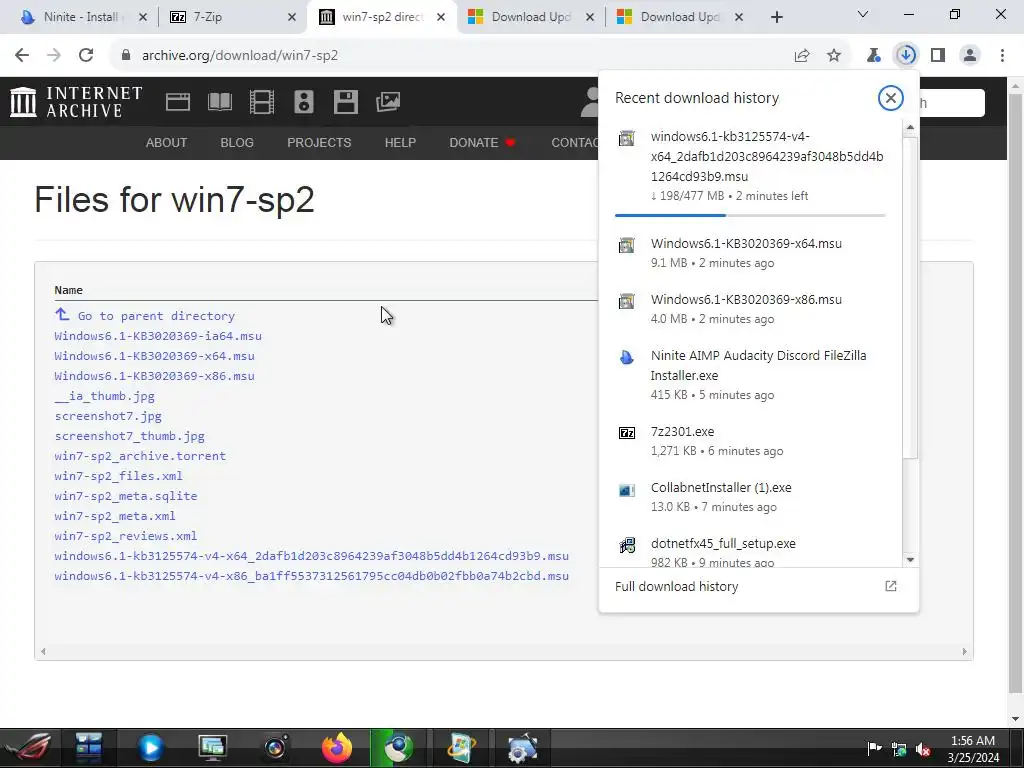This screenshot has height=768, width=1024.
Task: Open the ROG start button
Action: (x=31, y=748)
